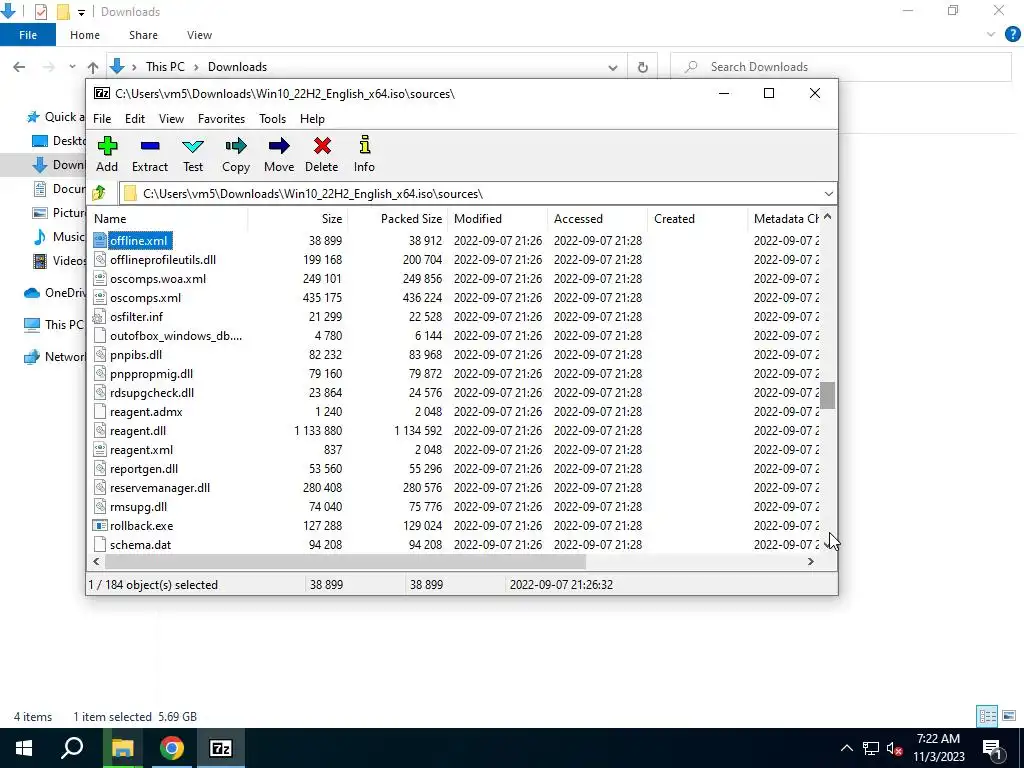The image size is (1024, 768).
Task: Click the horizontal scrollbar left arrow
Action: (x=97, y=561)
